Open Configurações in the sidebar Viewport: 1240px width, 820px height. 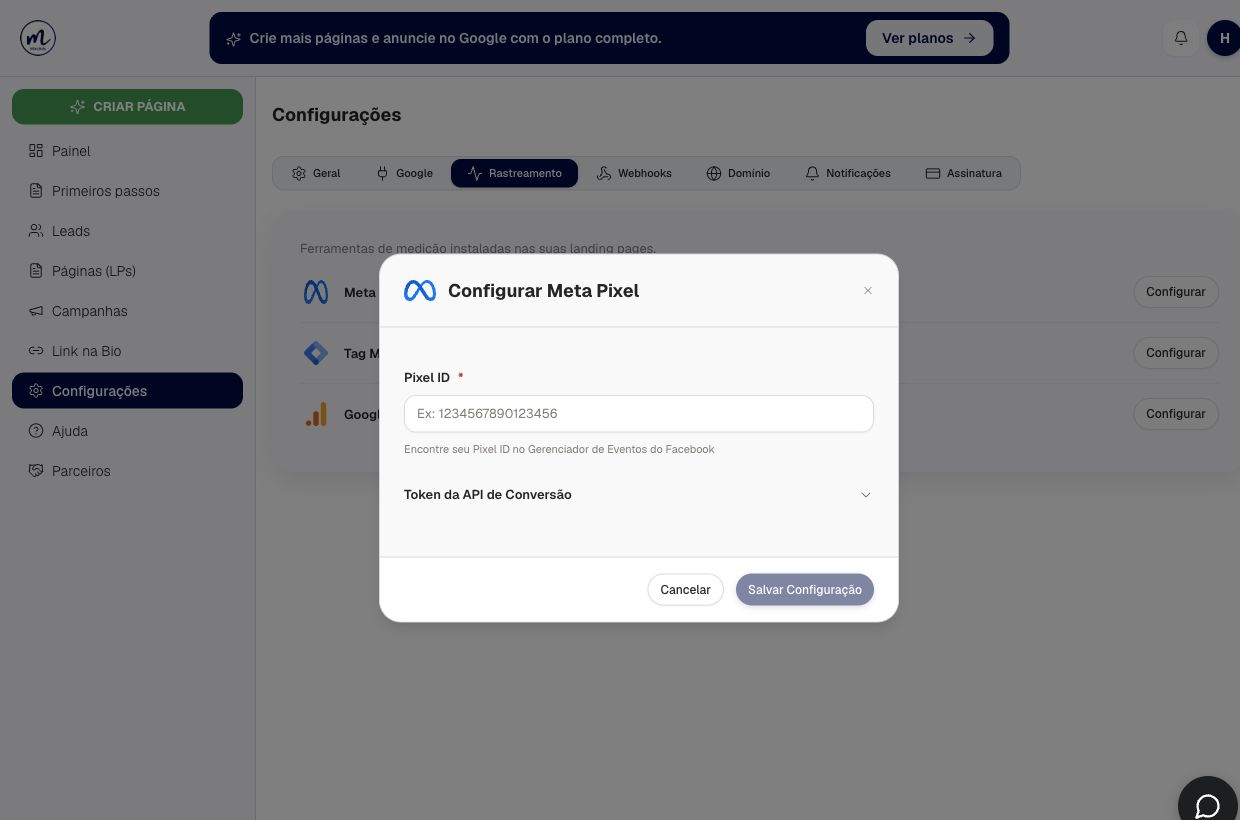[127, 391]
